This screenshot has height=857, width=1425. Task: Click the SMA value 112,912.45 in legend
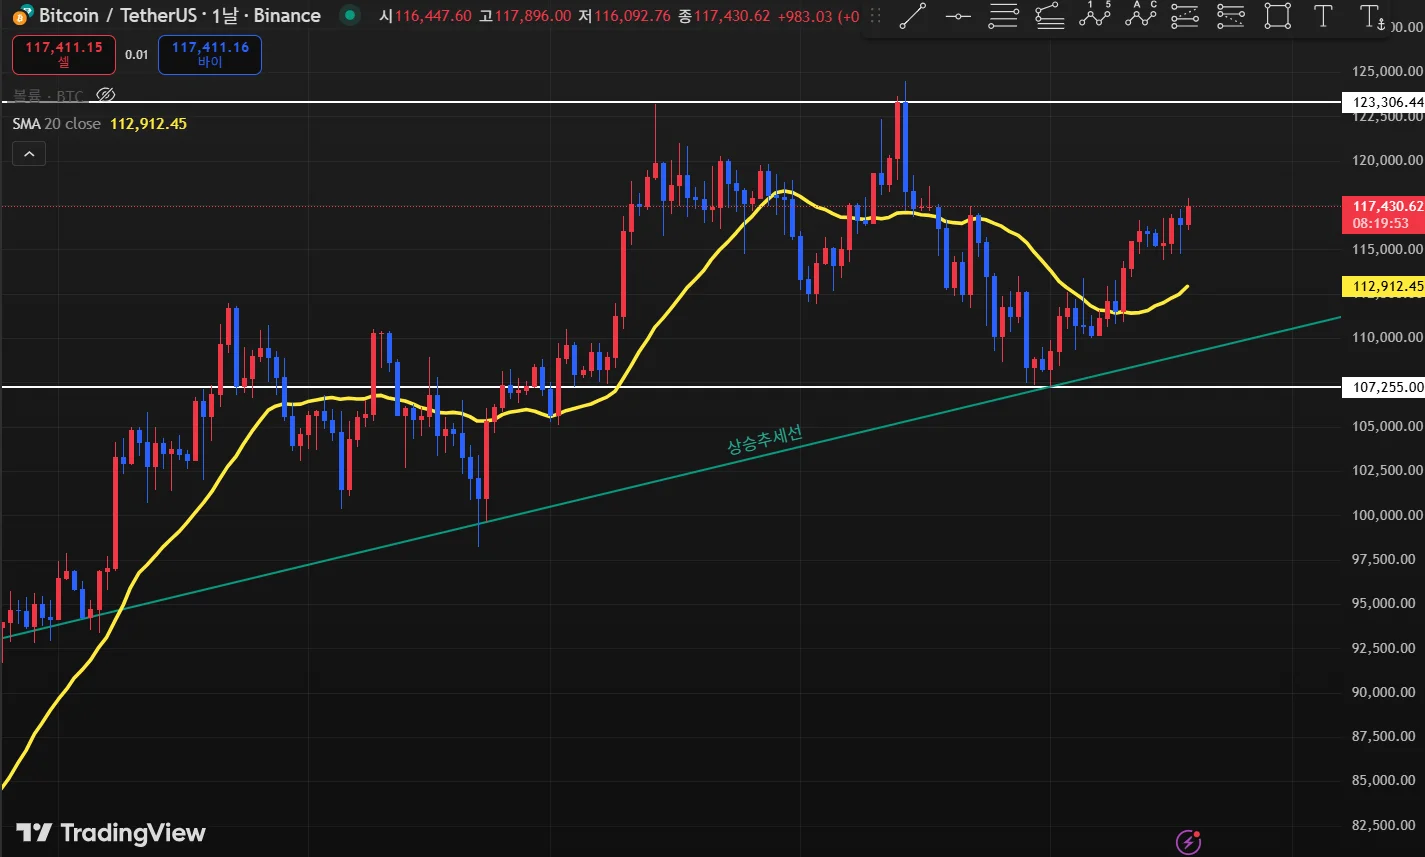click(148, 123)
